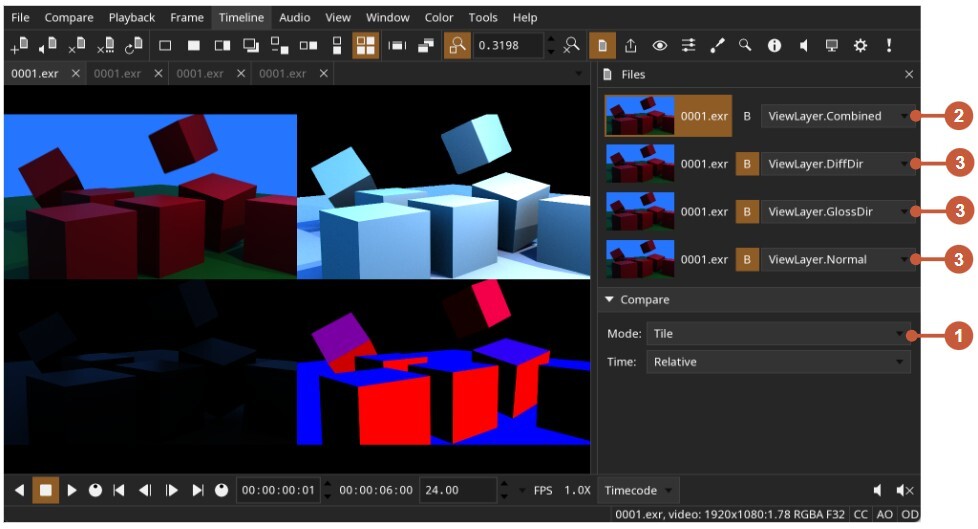Open the Color picker eyedropper tool
This screenshot has height=529, width=978.
(717, 46)
